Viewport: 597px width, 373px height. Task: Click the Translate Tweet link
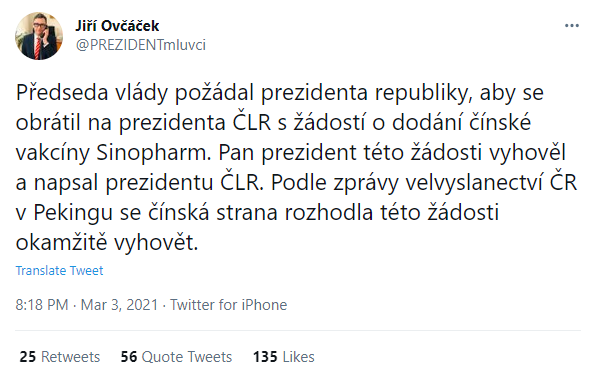tap(59, 270)
